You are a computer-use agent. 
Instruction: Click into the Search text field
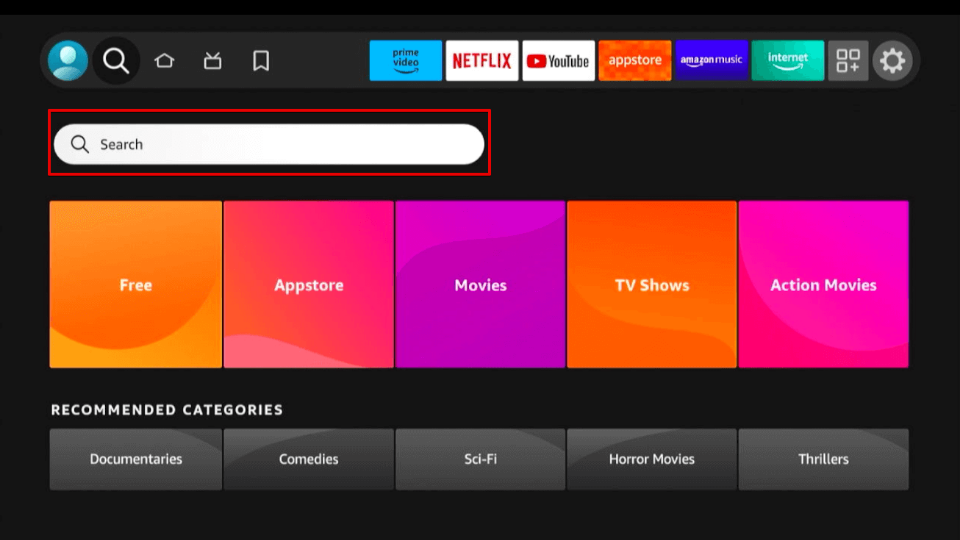[x=269, y=144]
